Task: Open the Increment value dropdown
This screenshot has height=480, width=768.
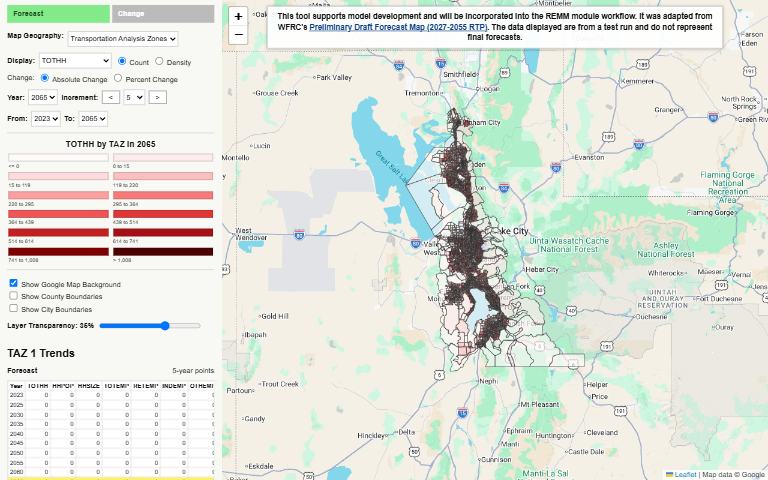Action: 134,97
